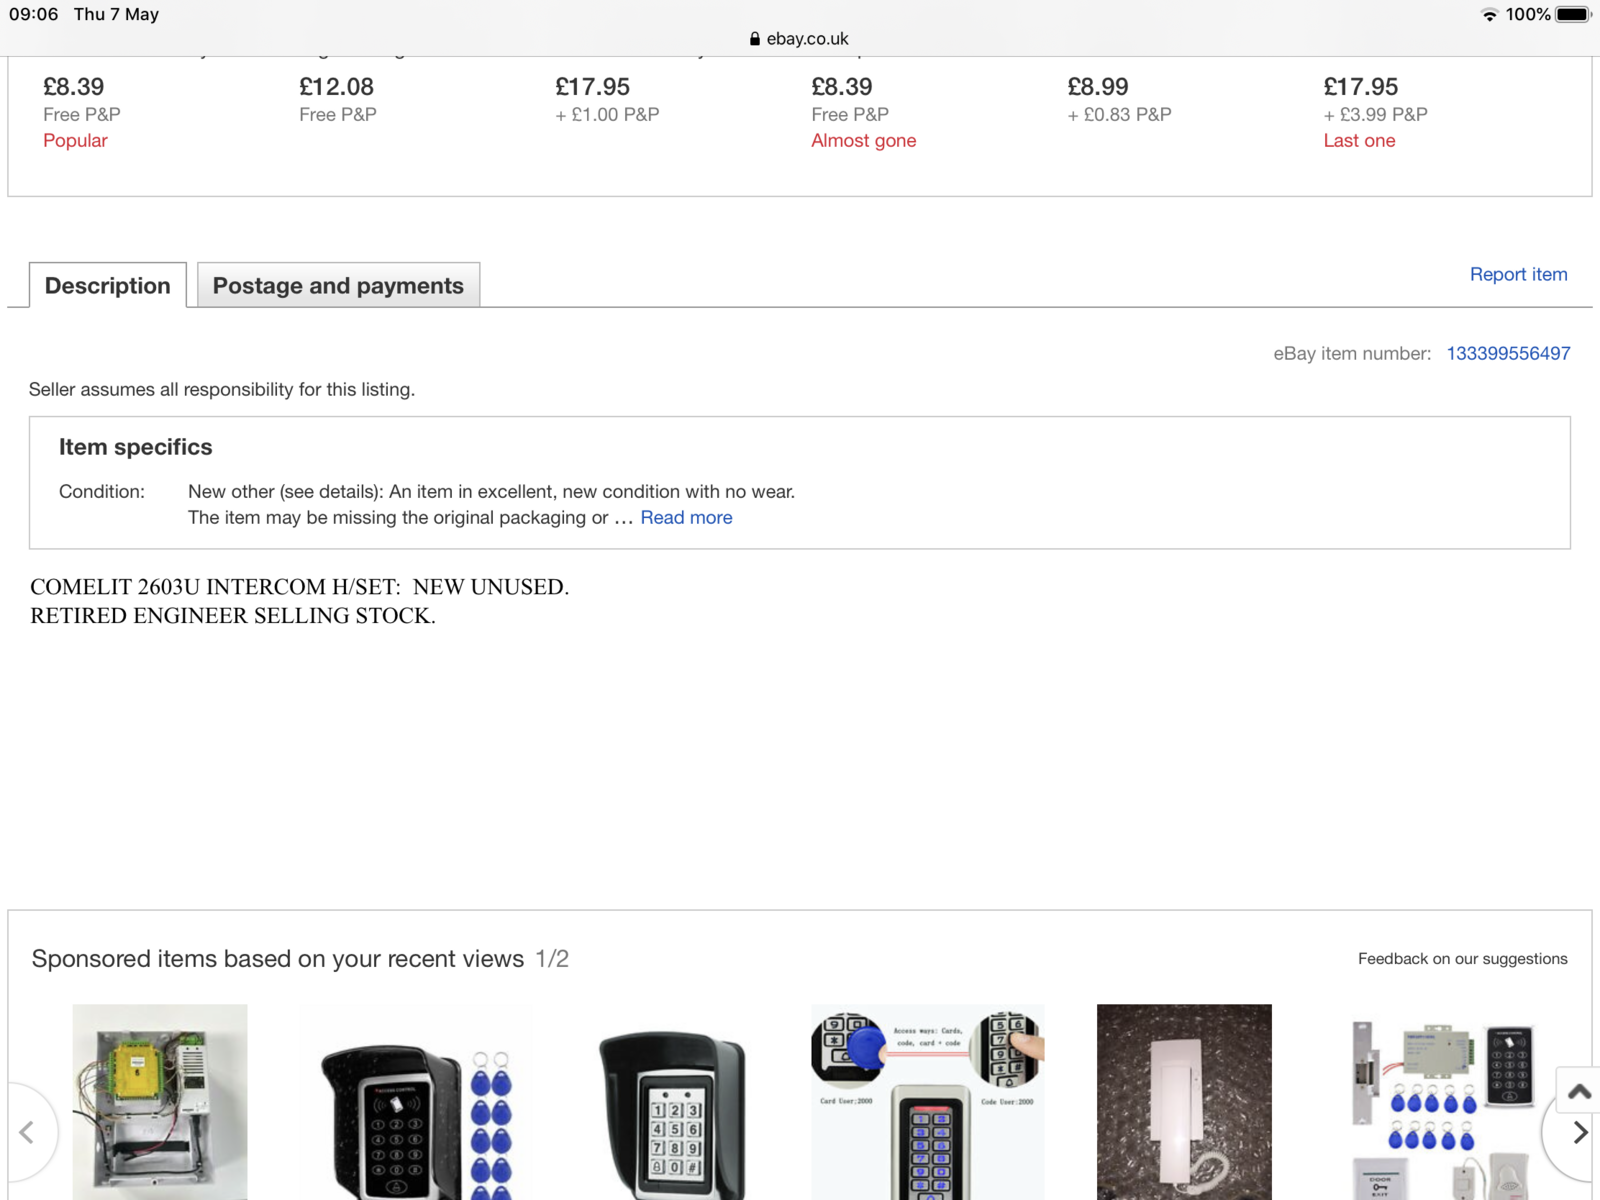Switch to Postage and payments tab
This screenshot has width=1600, height=1200.
pyautogui.click(x=338, y=286)
